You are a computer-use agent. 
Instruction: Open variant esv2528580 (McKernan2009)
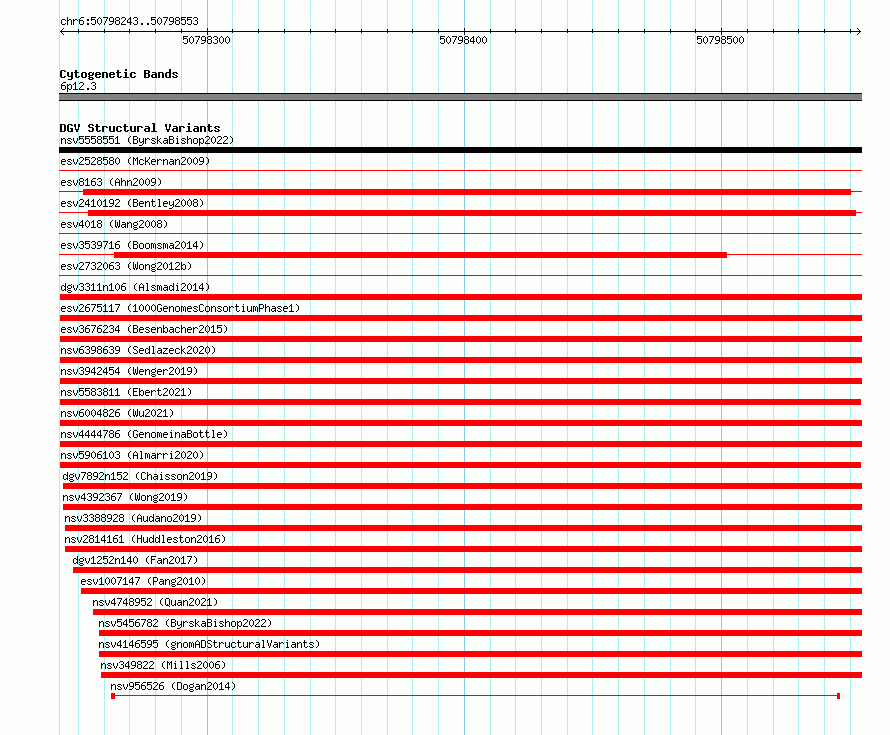coord(135,161)
